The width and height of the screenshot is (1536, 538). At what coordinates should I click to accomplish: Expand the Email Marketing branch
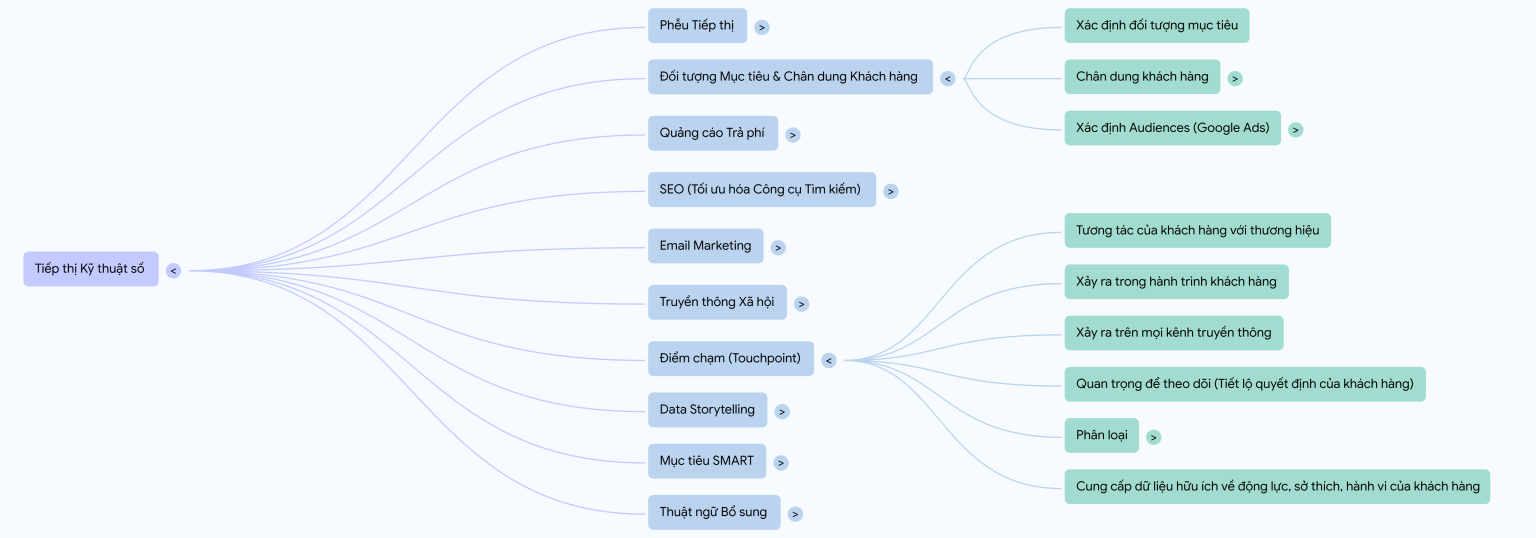pos(778,248)
